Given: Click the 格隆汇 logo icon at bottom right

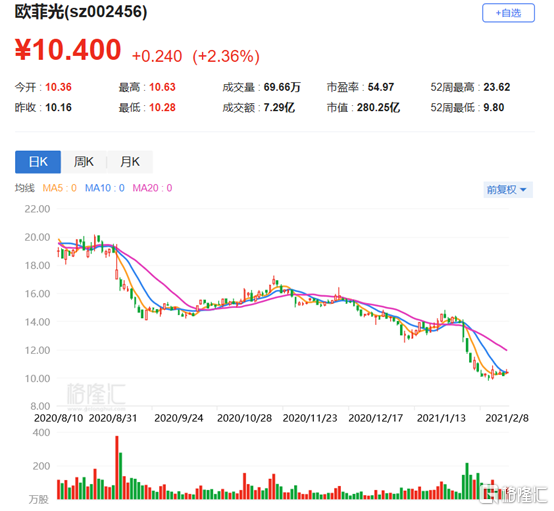Looking at the screenshot, I should coord(489,494).
